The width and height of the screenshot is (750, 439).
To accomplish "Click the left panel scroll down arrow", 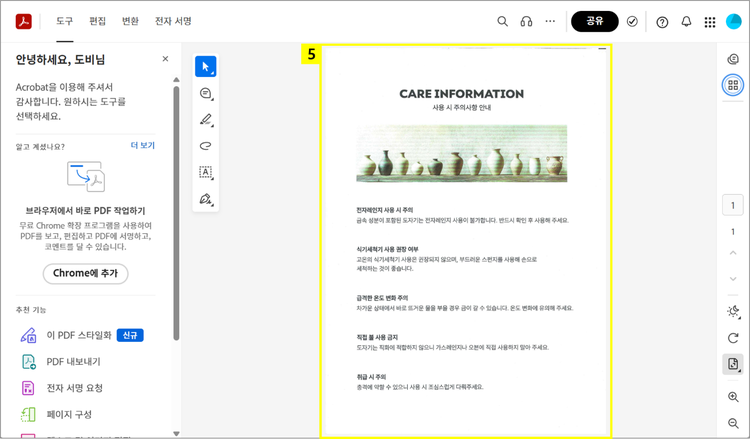I will click(176, 433).
